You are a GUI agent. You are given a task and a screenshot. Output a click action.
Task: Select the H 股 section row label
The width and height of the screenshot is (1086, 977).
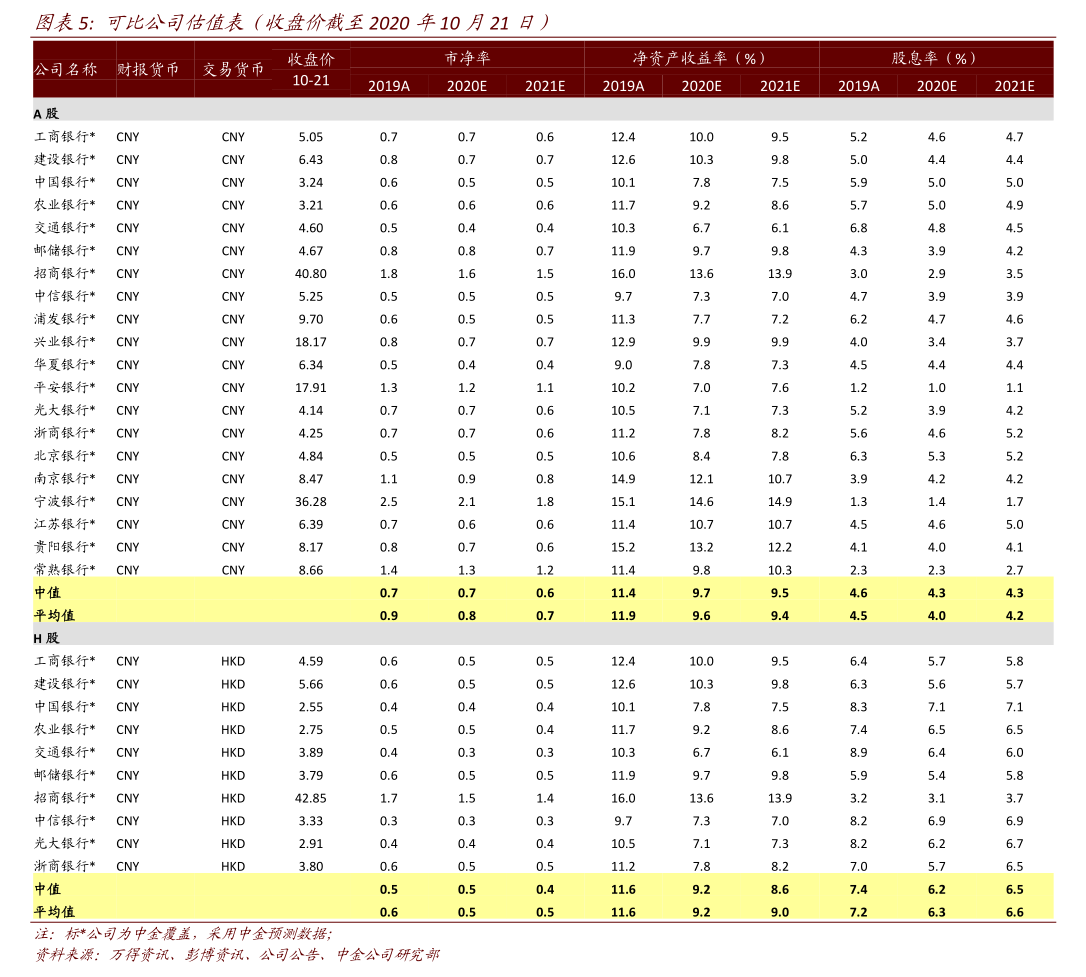(46, 637)
